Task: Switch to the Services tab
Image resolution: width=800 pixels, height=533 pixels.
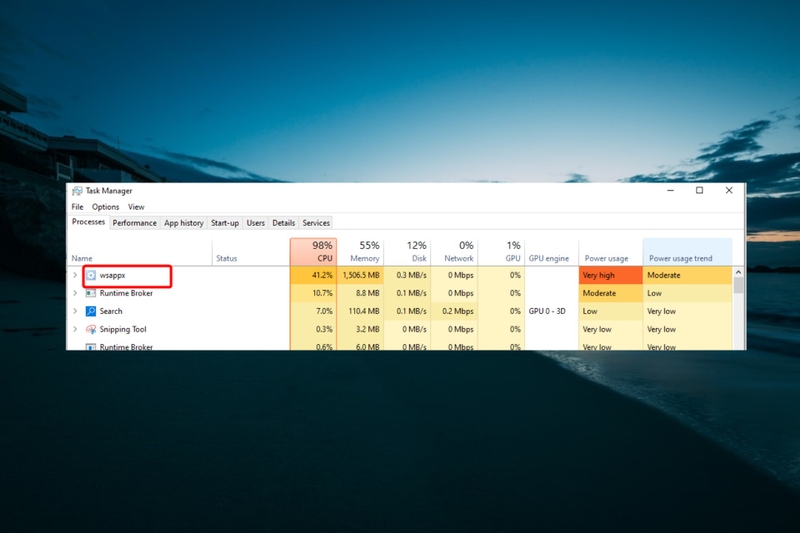Action: tap(316, 223)
